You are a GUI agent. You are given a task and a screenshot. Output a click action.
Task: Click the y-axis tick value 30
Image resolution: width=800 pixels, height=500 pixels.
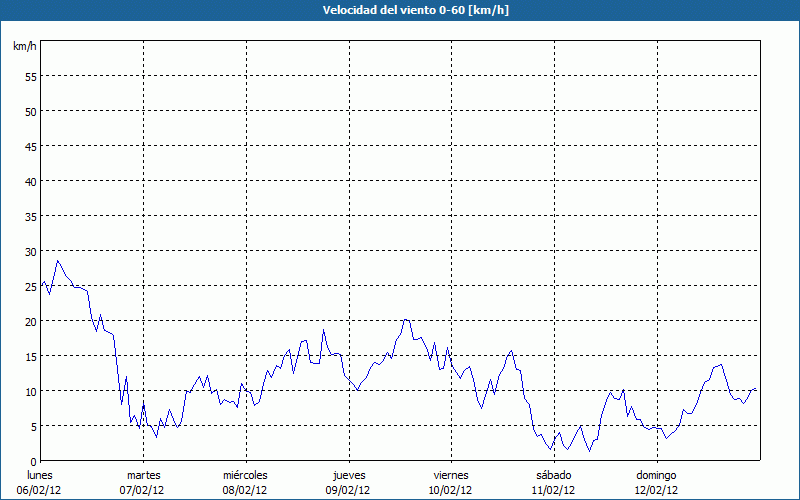(x=30, y=251)
